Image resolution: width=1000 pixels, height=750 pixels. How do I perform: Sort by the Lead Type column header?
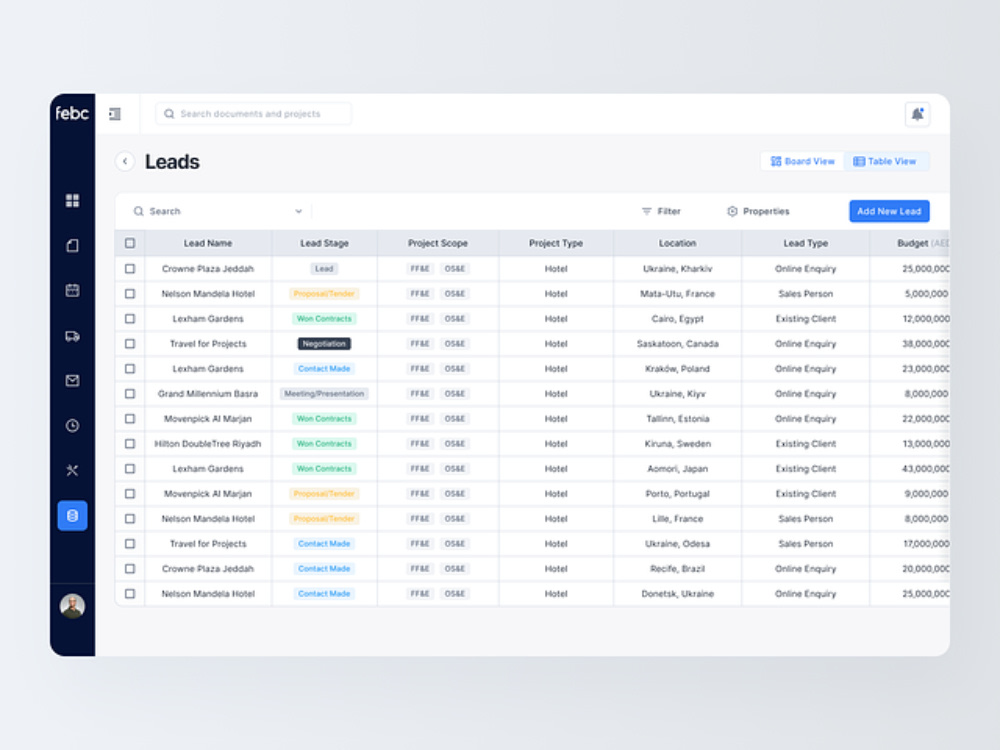(805, 243)
